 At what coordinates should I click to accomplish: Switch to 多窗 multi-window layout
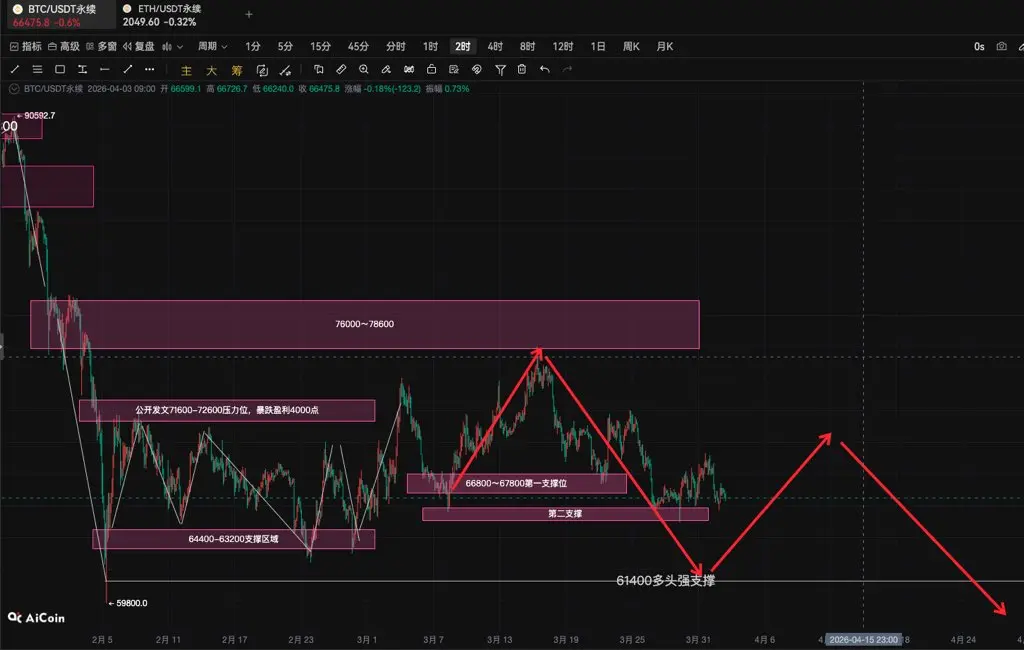(x=101, y=46)
